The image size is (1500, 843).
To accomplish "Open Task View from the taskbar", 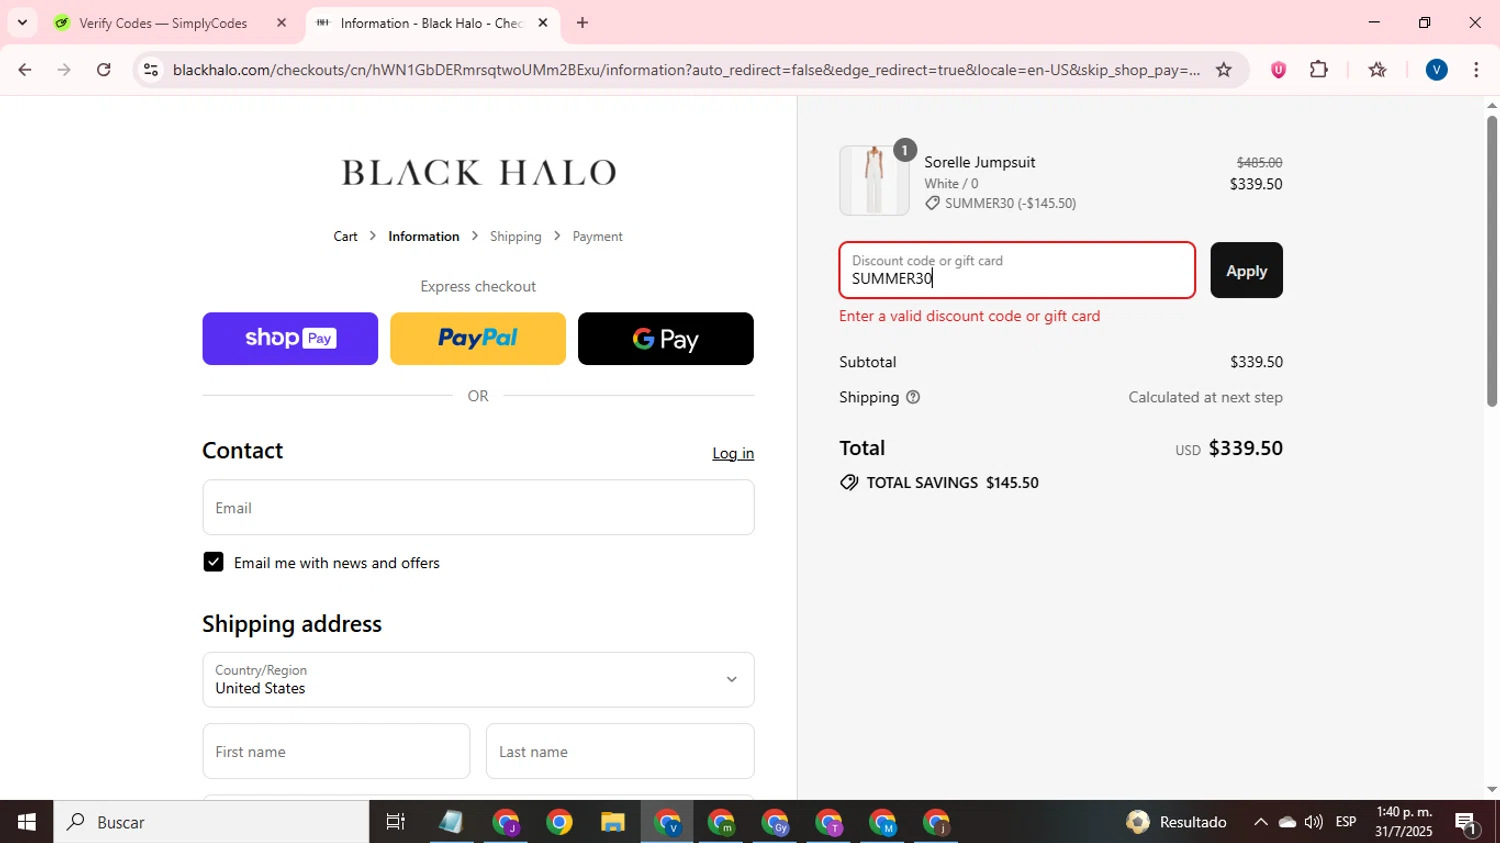I will coord(396,822).
